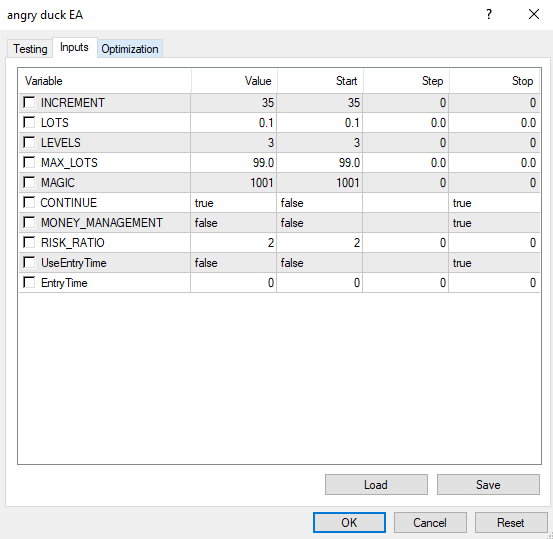Open the MONEY_MANAGEMENT Value false cell
The height and width of the screenshot is (539, 553).
[x=233, y=223]
